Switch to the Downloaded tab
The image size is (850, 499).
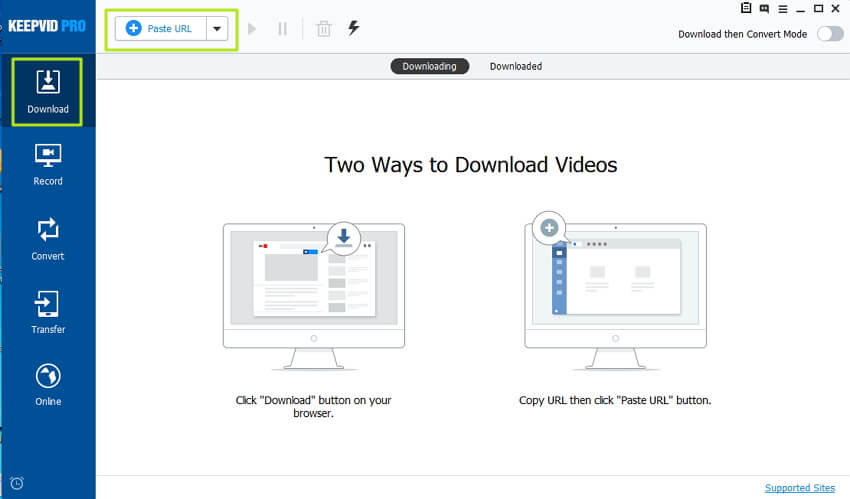point(516,66)
